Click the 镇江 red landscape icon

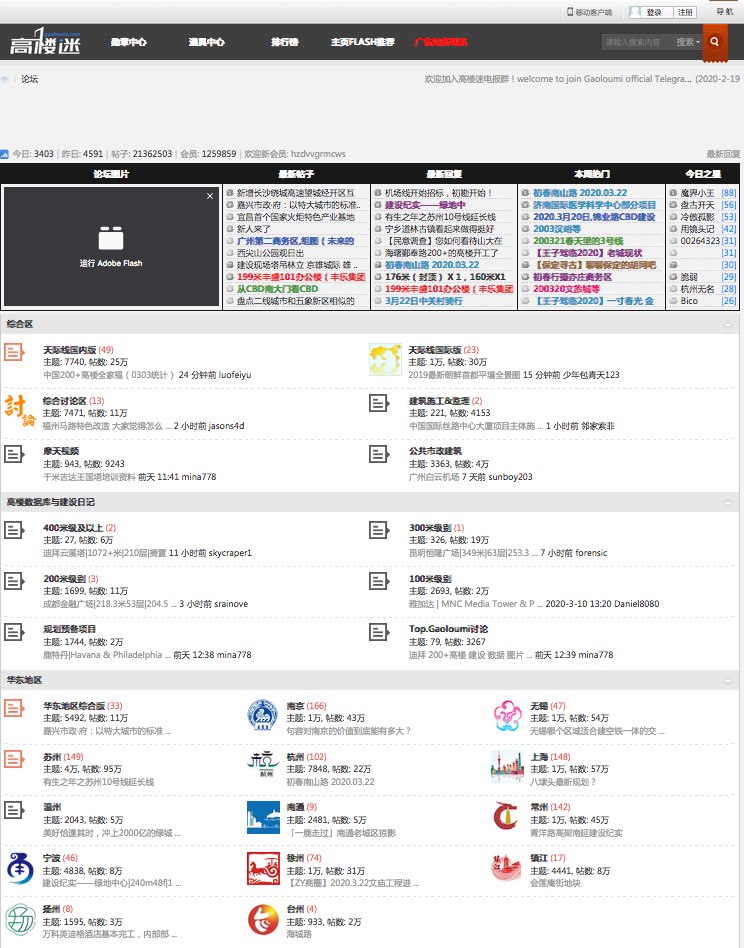506,868
